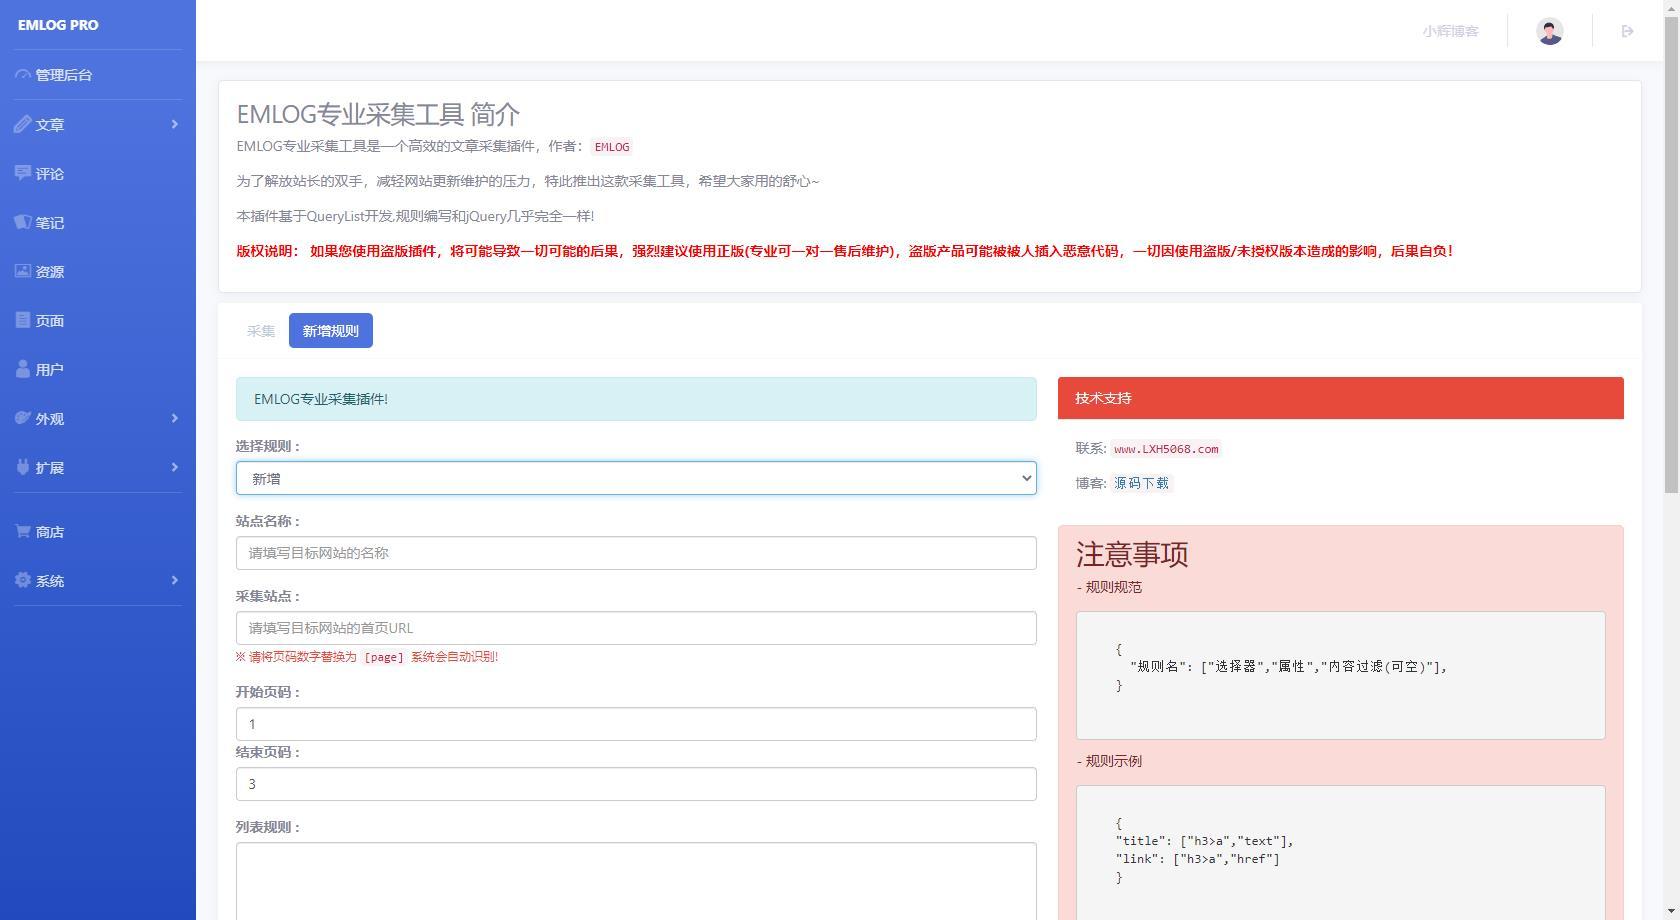
Task: Click the 开始页码 field with value 1
Action: pyautogui.click(x=636, y=724)
